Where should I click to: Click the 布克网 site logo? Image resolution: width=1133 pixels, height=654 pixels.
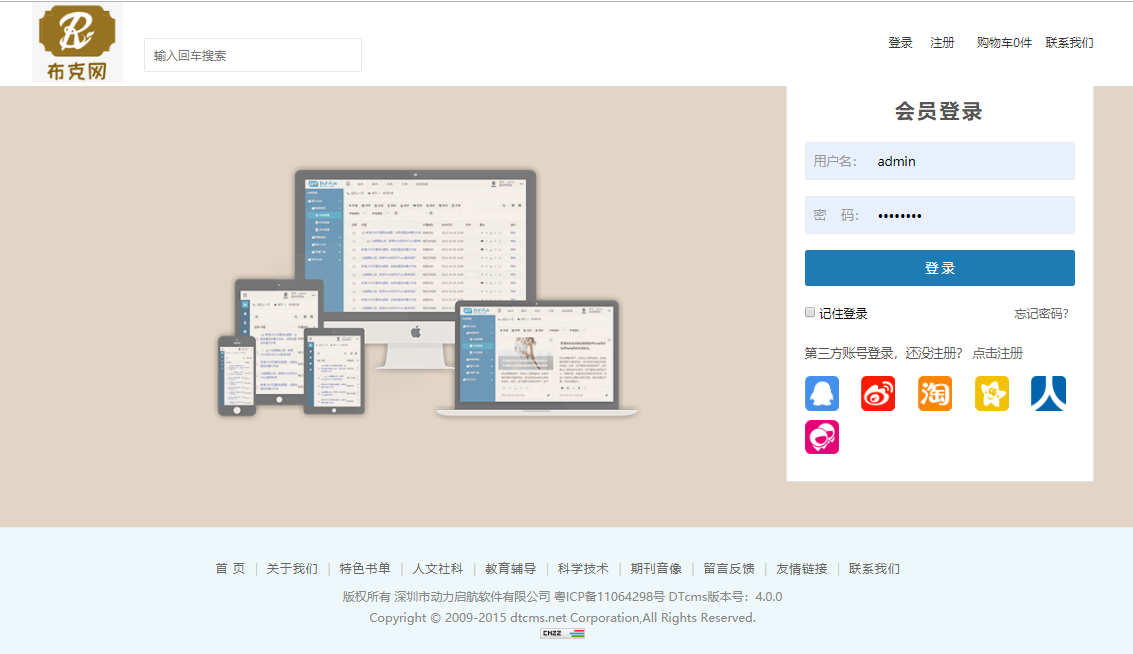pos(77,43)
